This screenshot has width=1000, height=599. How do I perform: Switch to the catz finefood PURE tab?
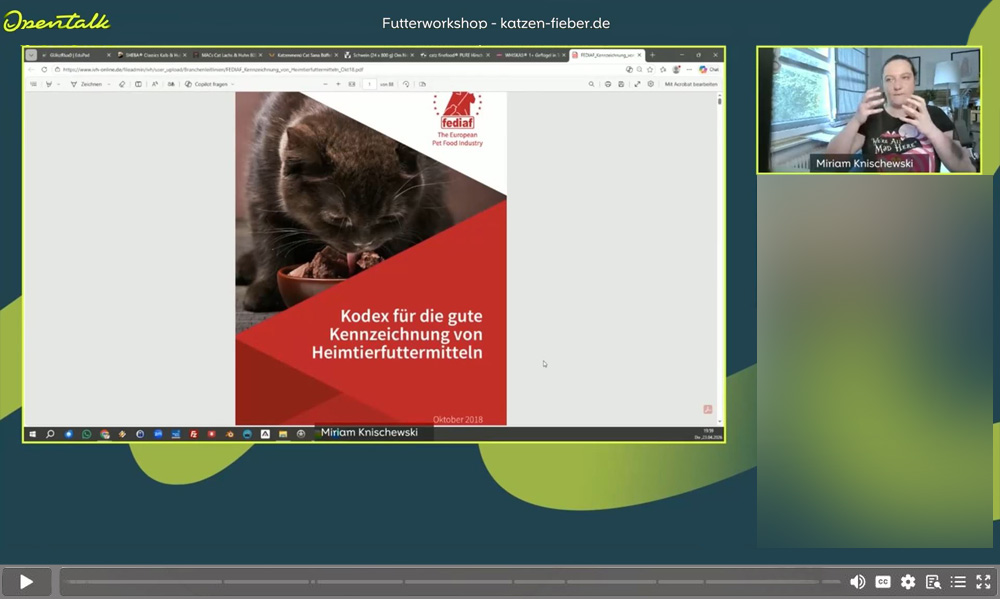coord(455,55)
